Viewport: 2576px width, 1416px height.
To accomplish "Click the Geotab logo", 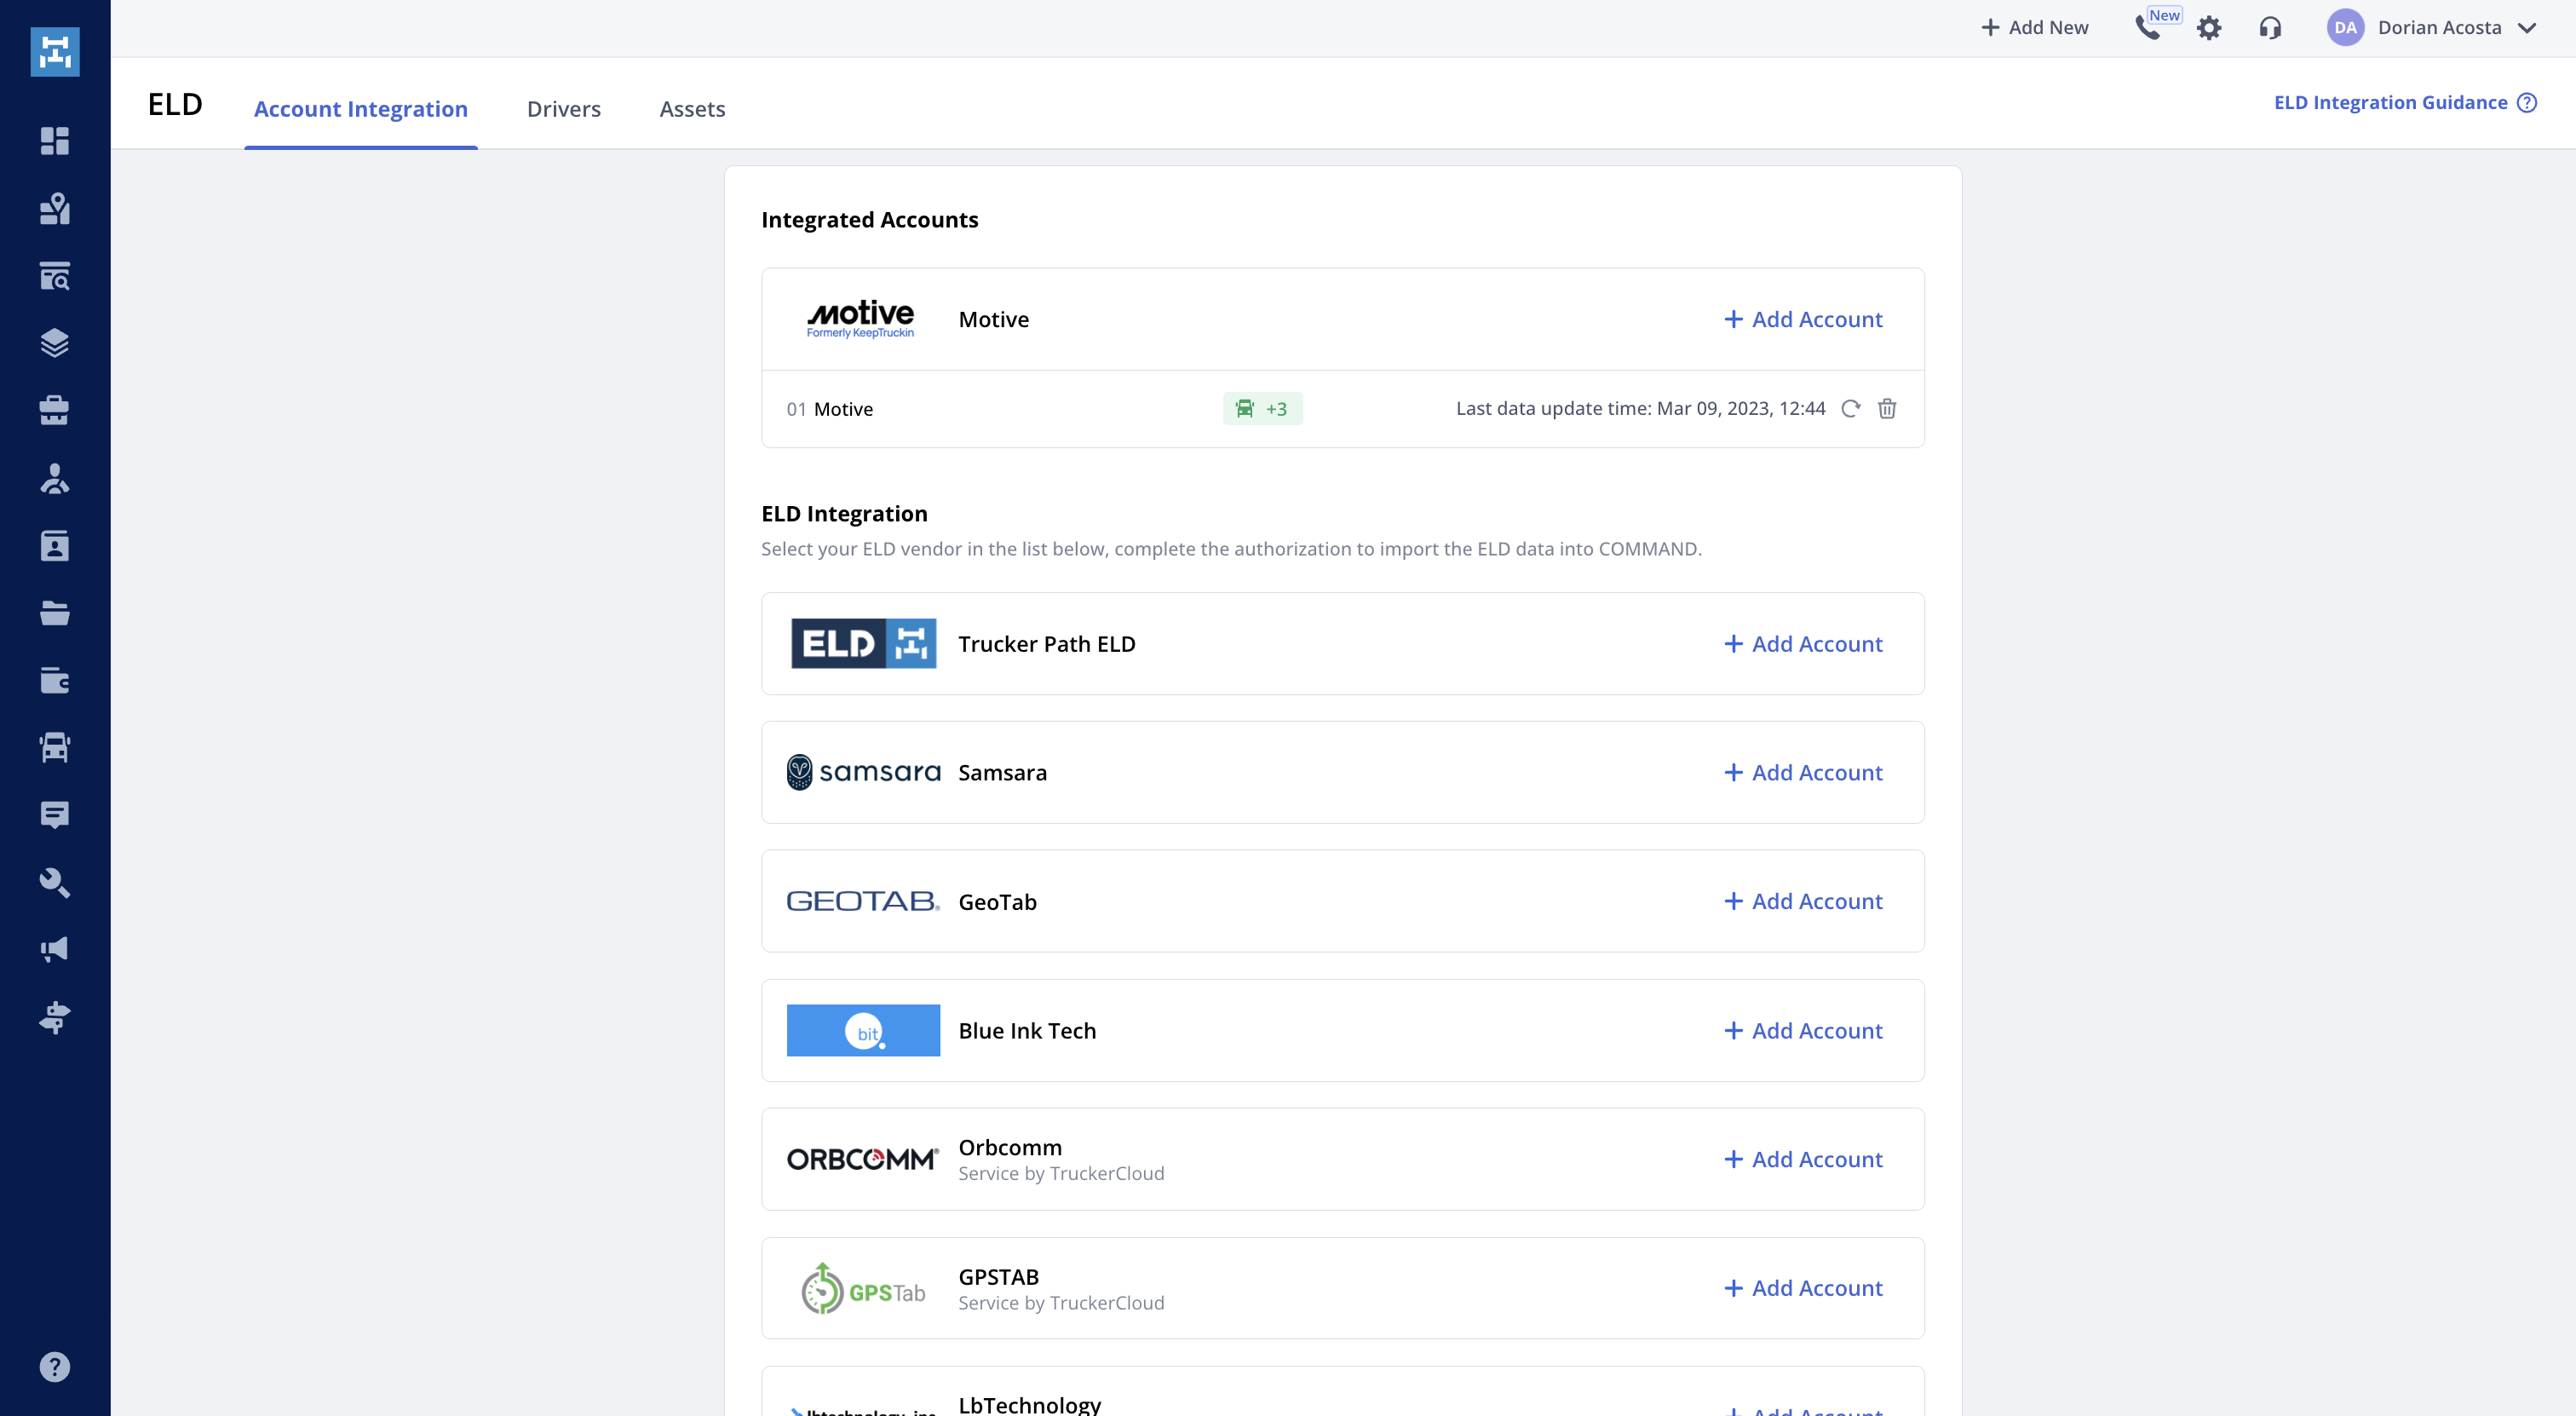I will coord(863,901).
